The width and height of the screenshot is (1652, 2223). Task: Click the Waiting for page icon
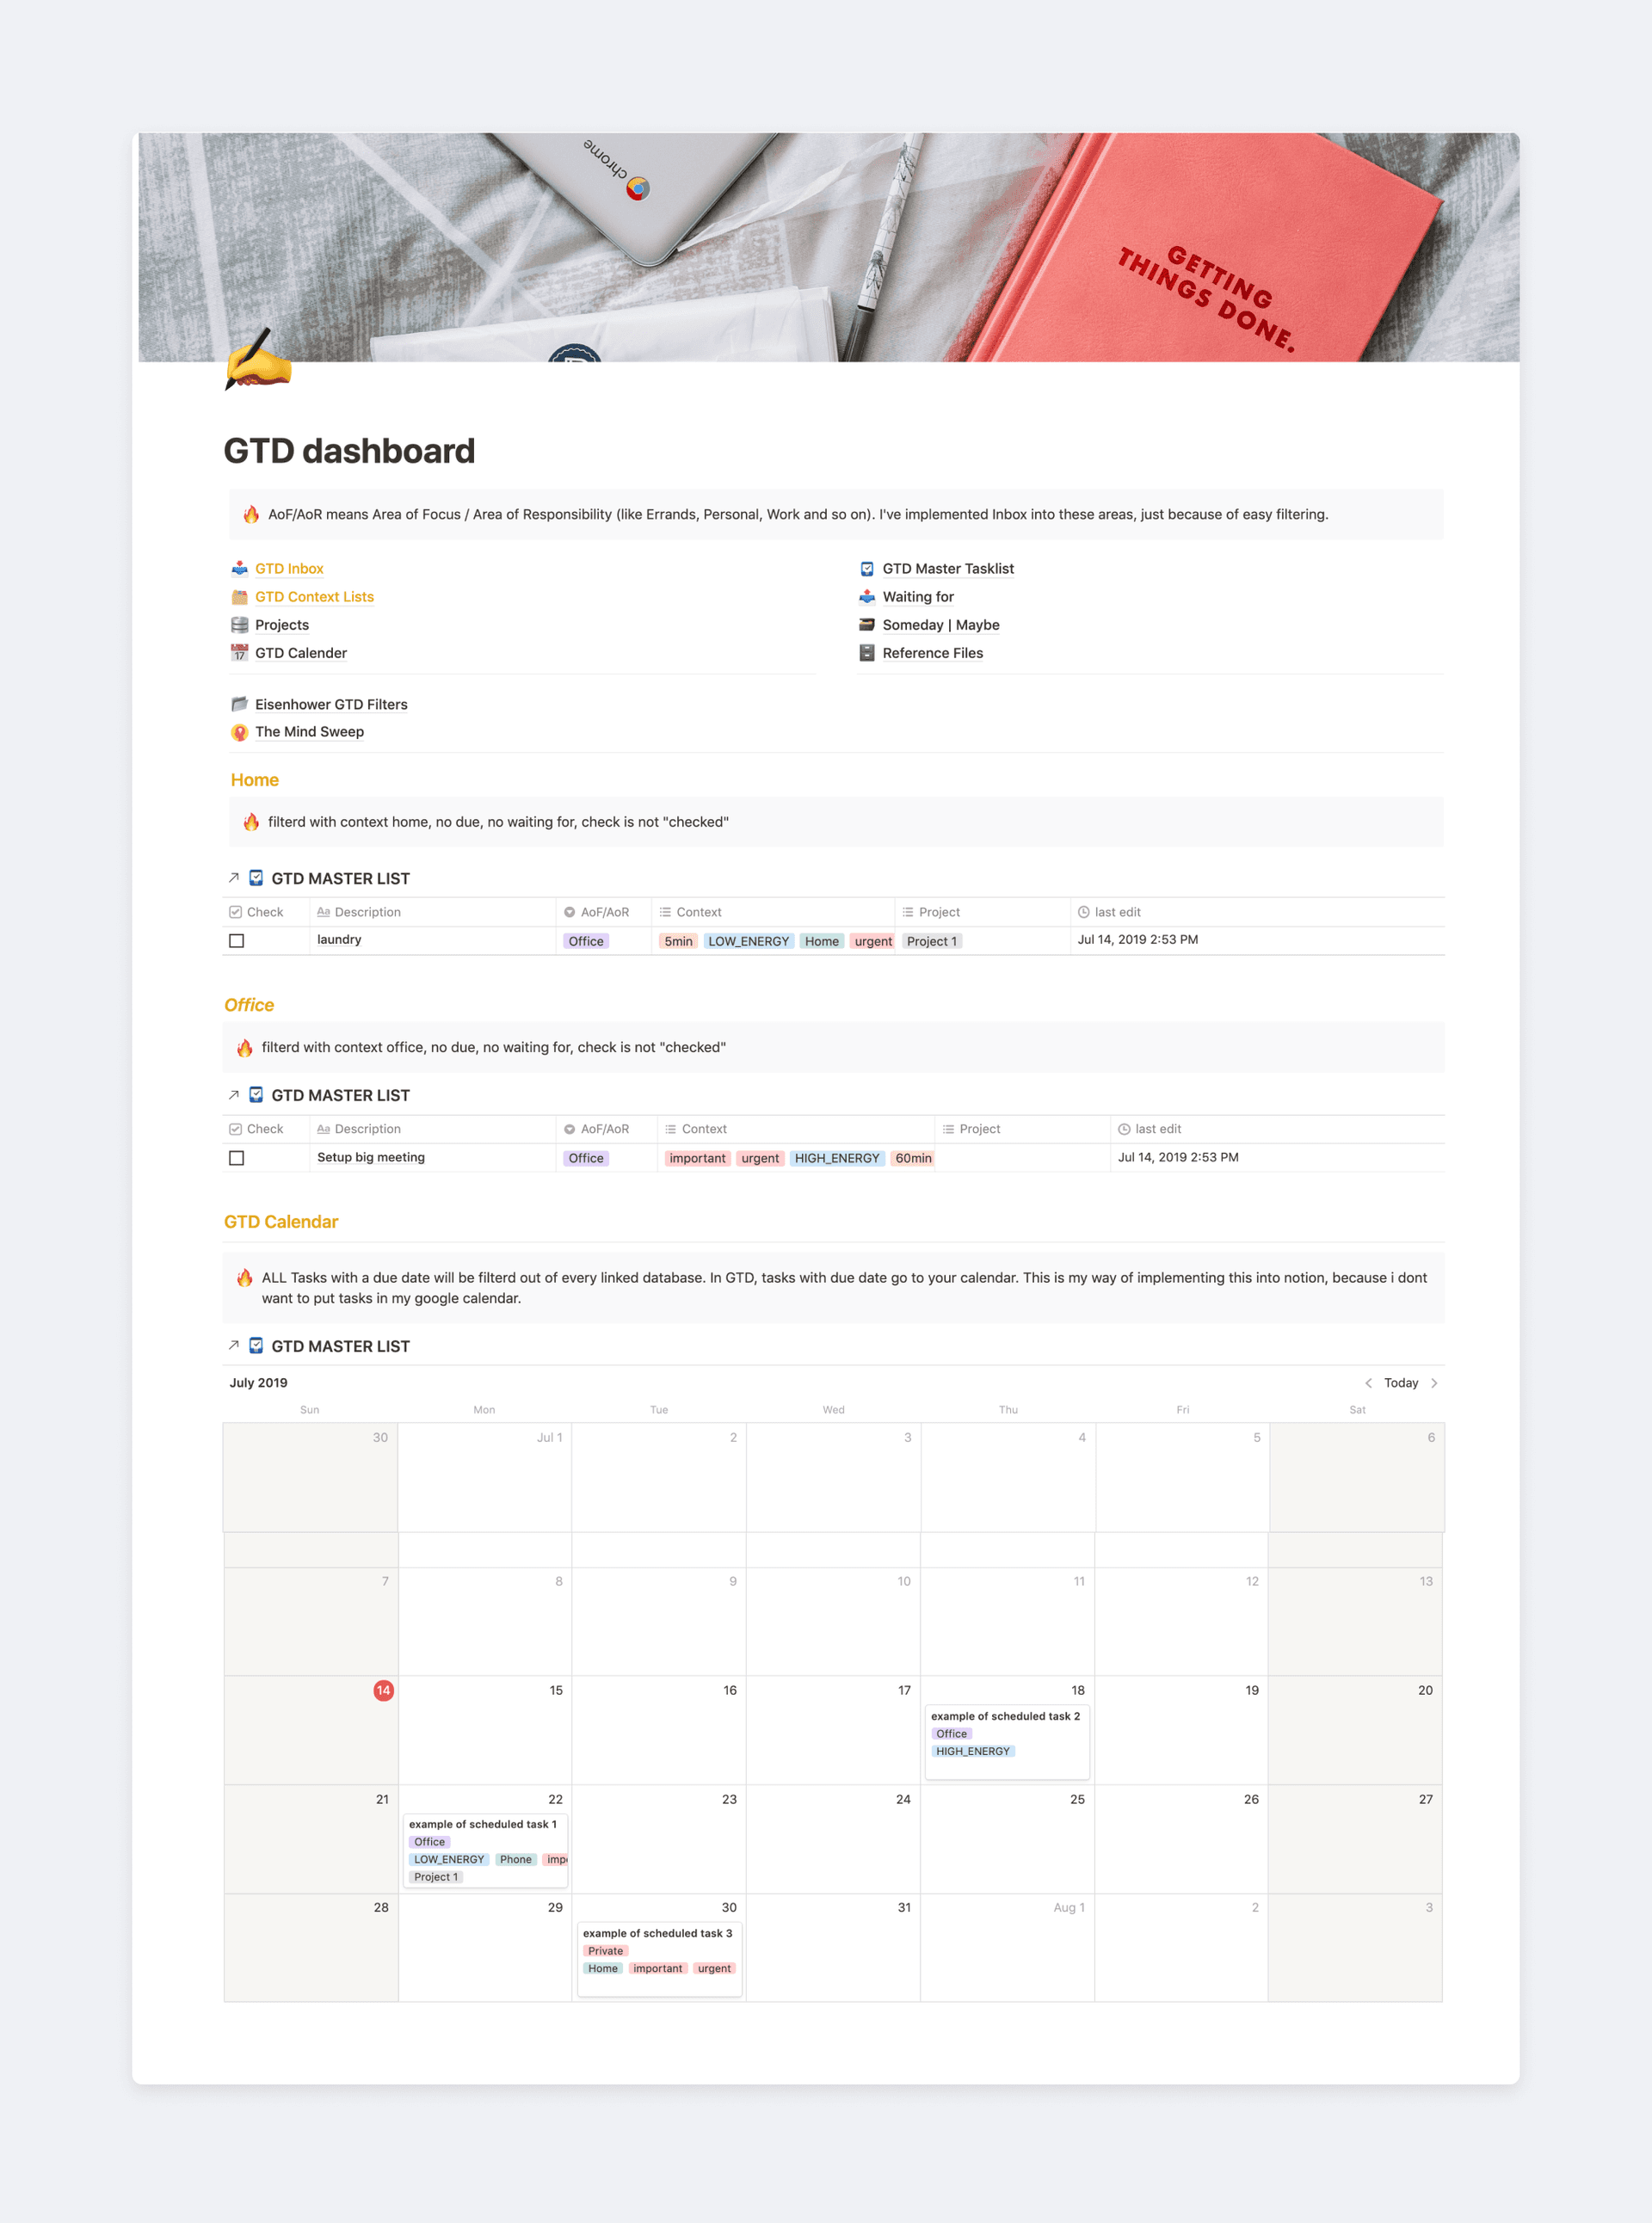867,596
